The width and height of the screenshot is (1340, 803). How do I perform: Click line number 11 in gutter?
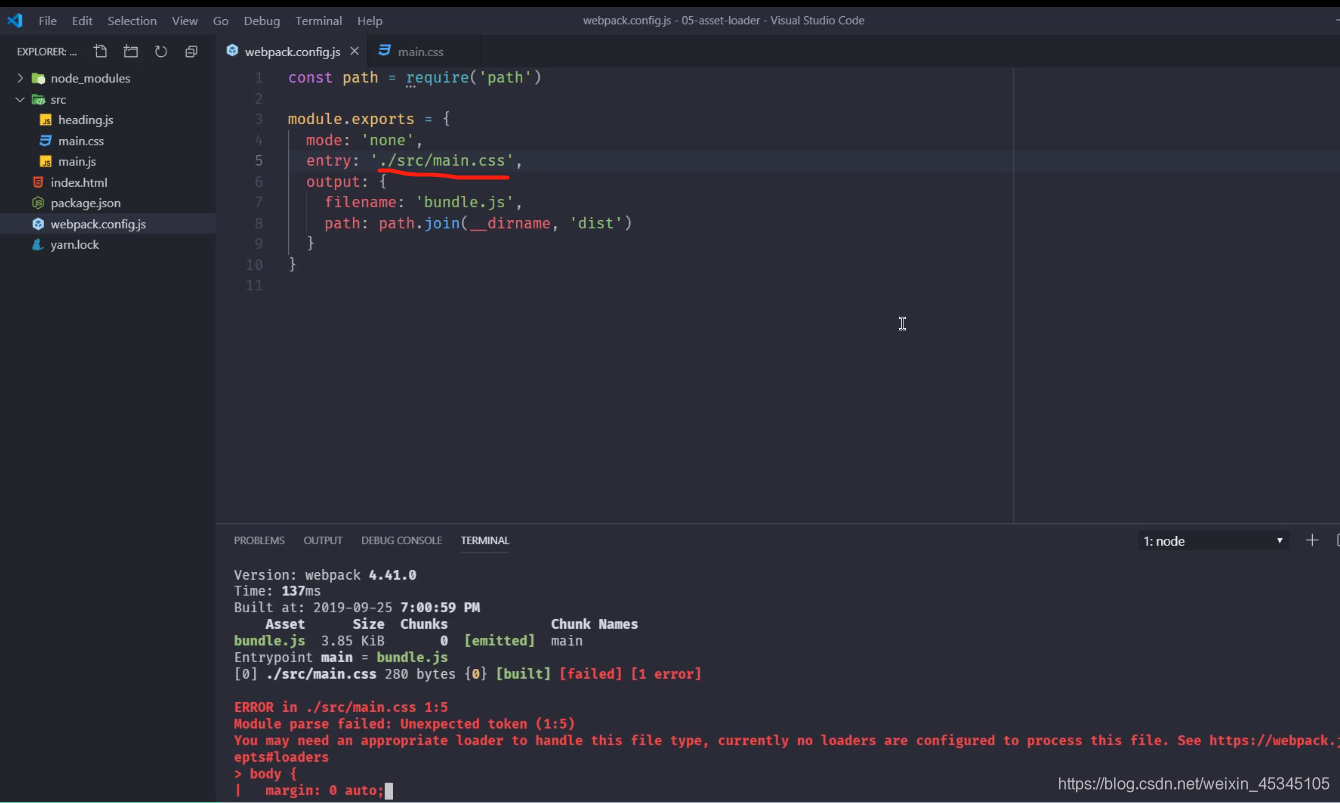pyautogui.click(x=254, y=286)
